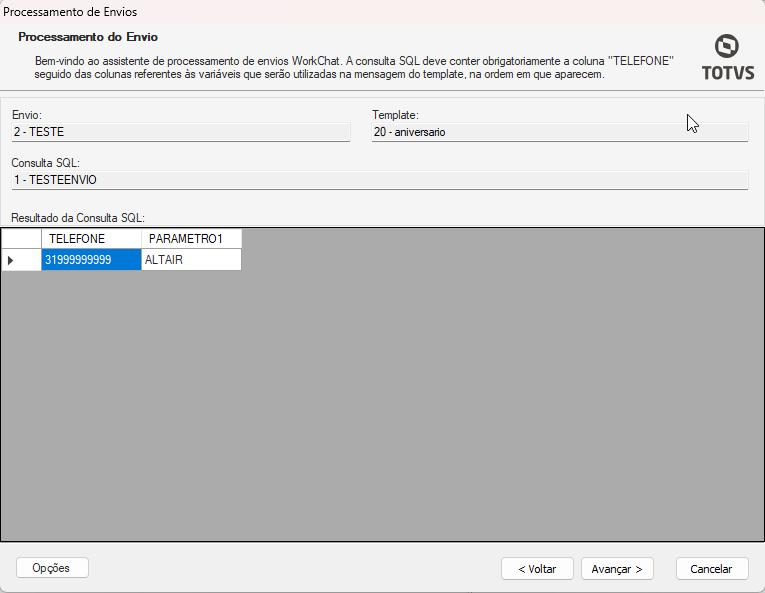Screen dimensions: 765x593
Task: Select the ALTAIR cell in the grid
Action: pyautogui.click(x=191, y=260)
